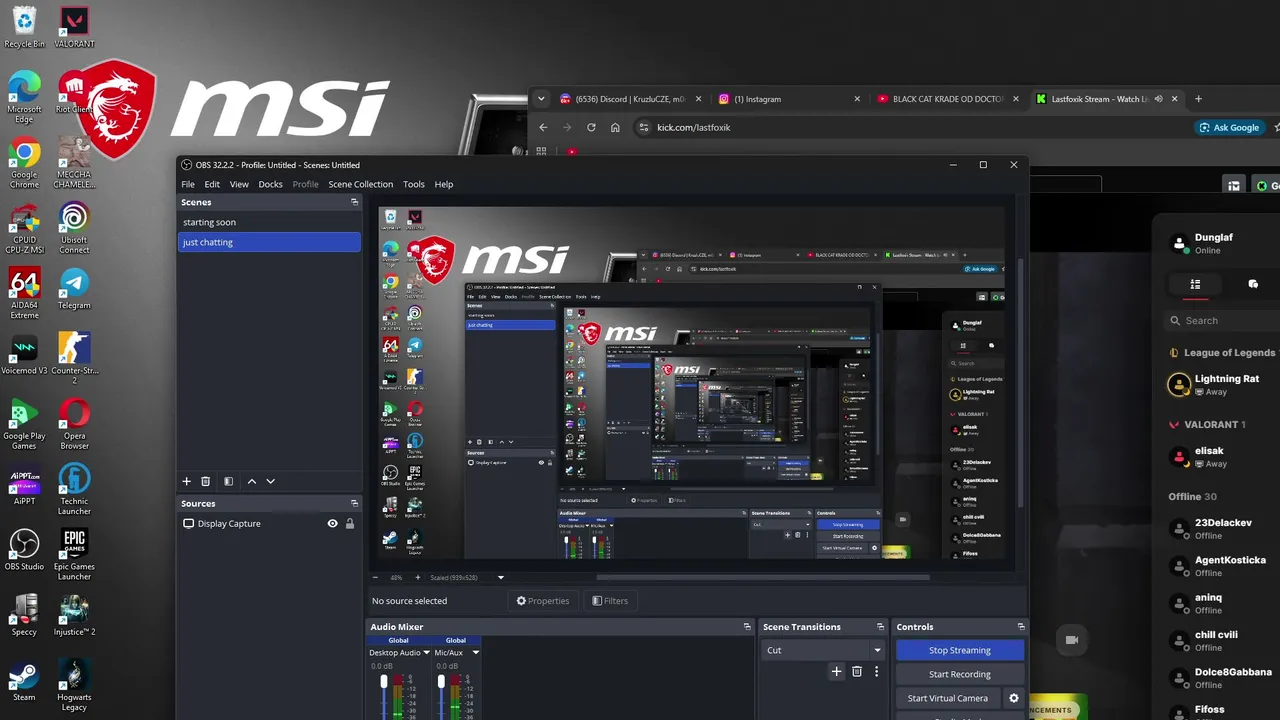Click Start Recording button
This screenshot has height=720, width=1280.
coord(960,674)
